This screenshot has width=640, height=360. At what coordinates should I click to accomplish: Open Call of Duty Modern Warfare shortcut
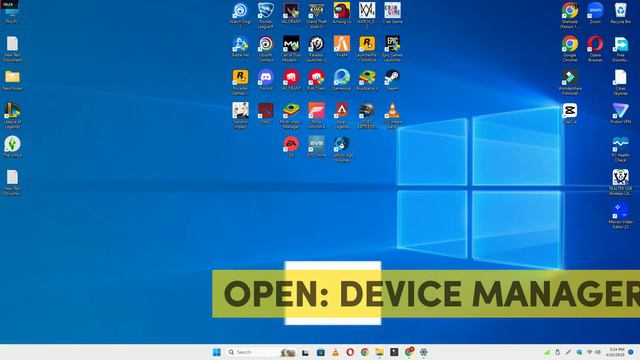pyautogui.click(x=291, y=49)
